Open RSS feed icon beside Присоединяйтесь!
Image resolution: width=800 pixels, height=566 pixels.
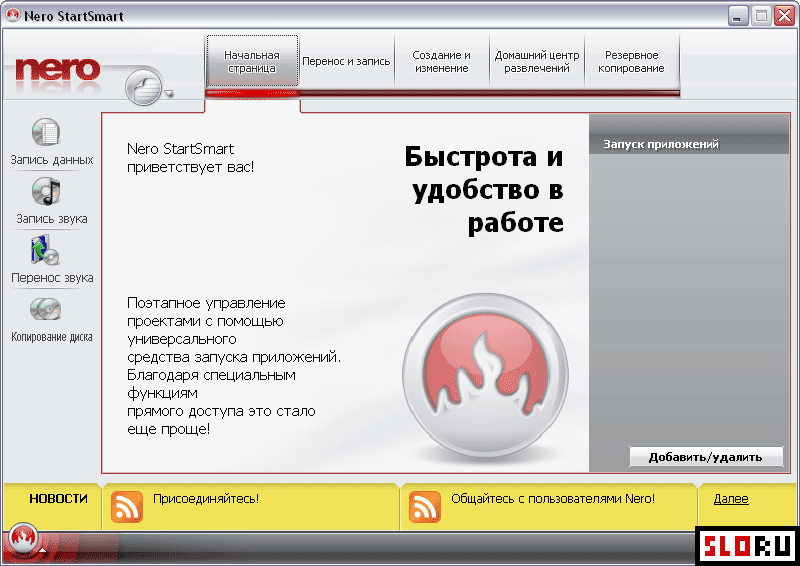127,507
